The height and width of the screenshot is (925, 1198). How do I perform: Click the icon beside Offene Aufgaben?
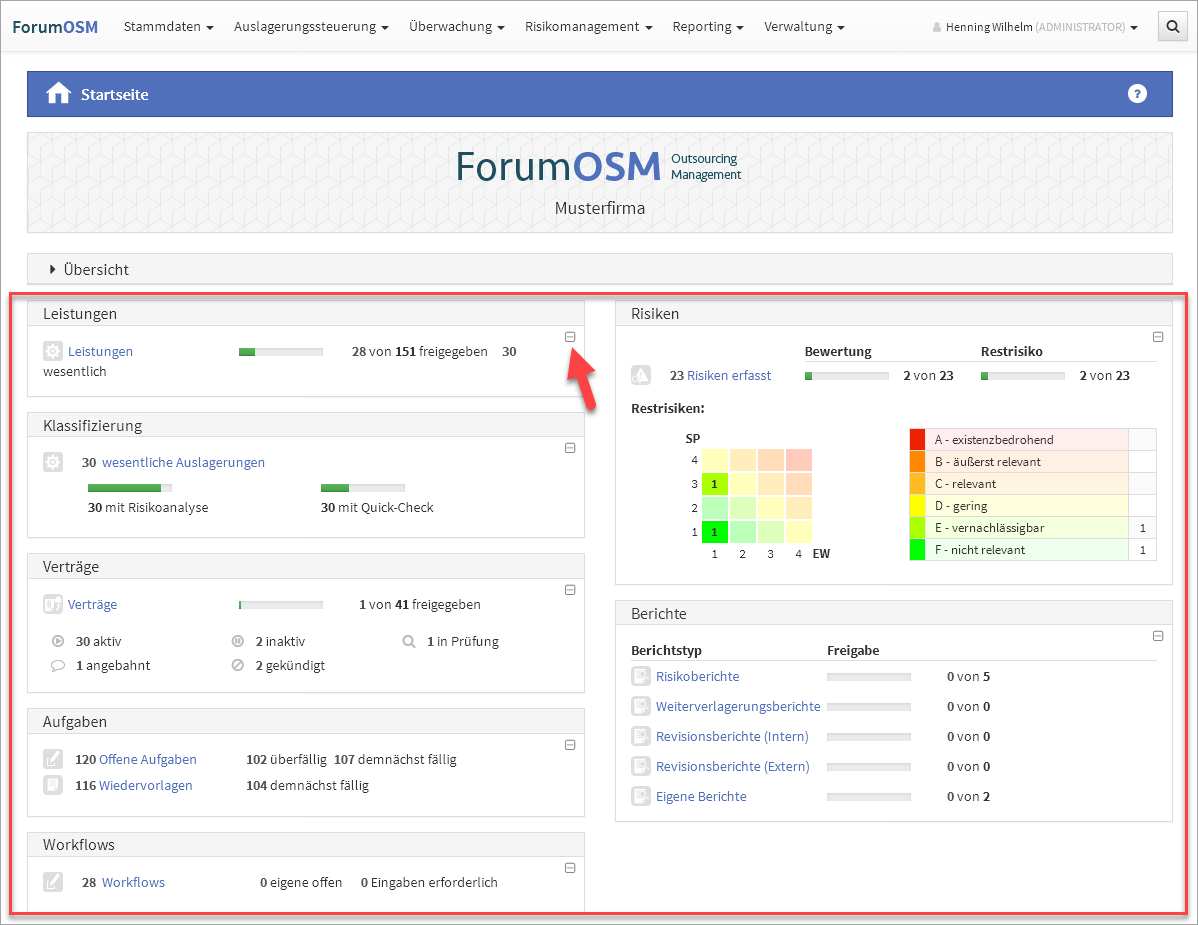coord(53,760)
